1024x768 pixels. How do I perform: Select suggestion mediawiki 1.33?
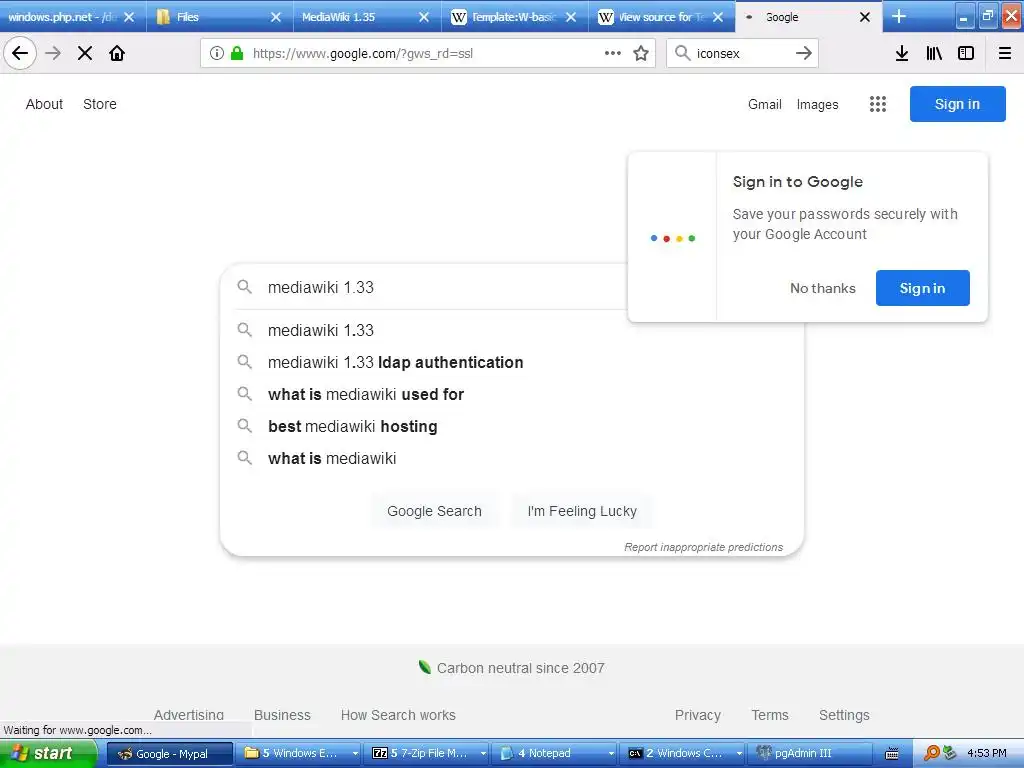pyautogui.click(x=511, y=330)
